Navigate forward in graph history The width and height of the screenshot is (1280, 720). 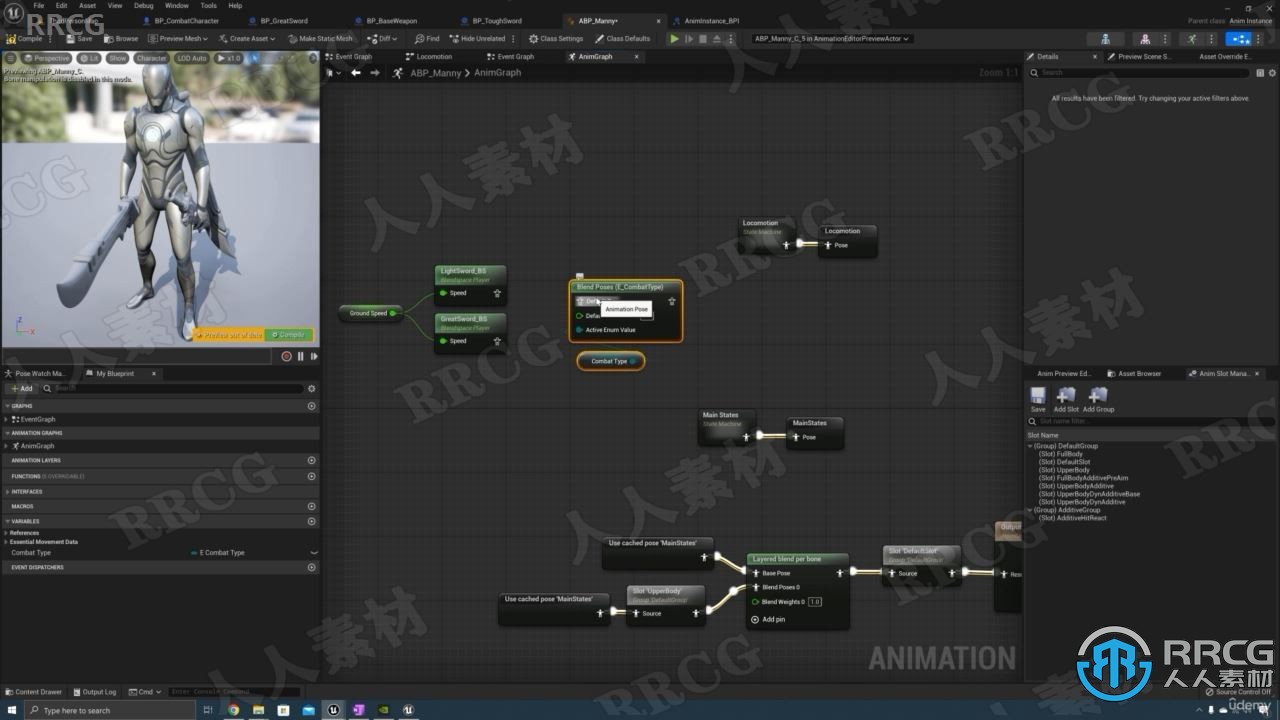375,72
